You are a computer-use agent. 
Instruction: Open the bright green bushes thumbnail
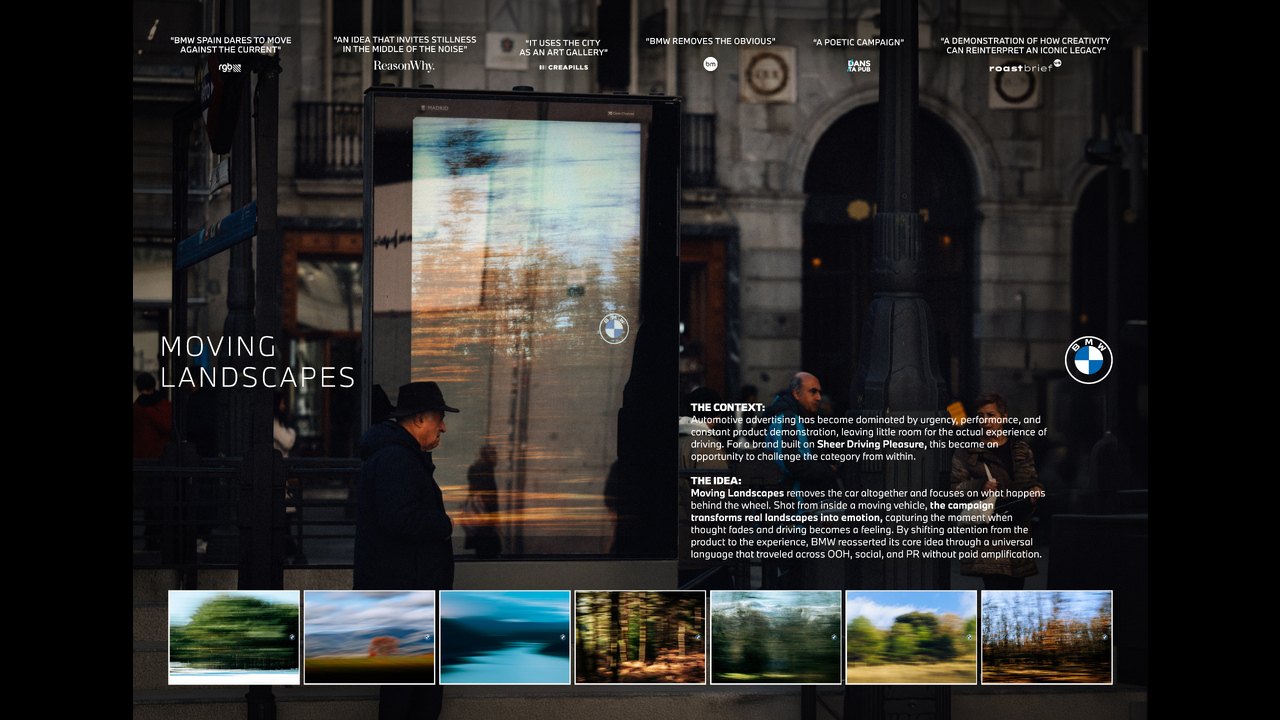pos(911,637)
